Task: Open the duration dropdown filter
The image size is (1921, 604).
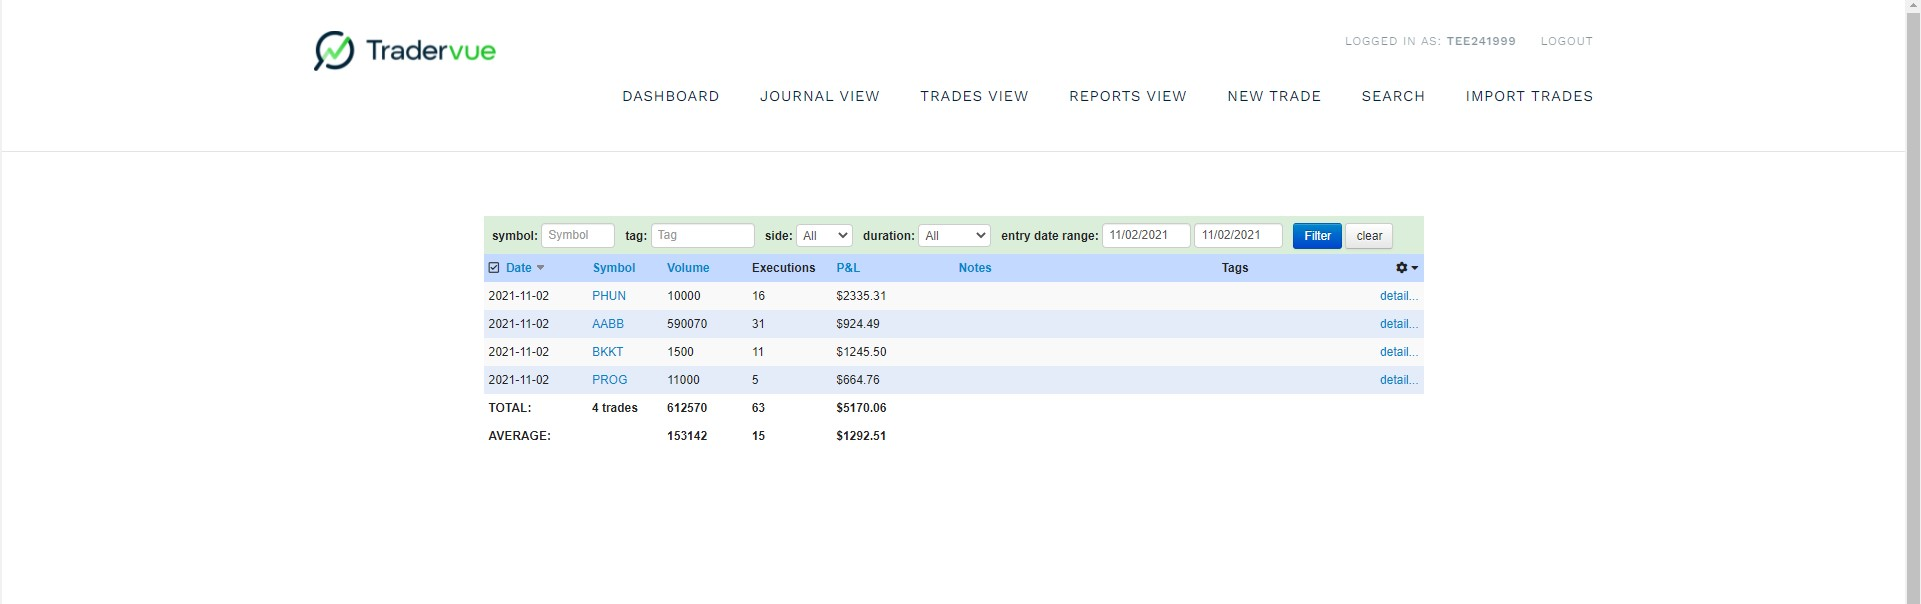Action: pyautogui.click(x=954, y=236)
